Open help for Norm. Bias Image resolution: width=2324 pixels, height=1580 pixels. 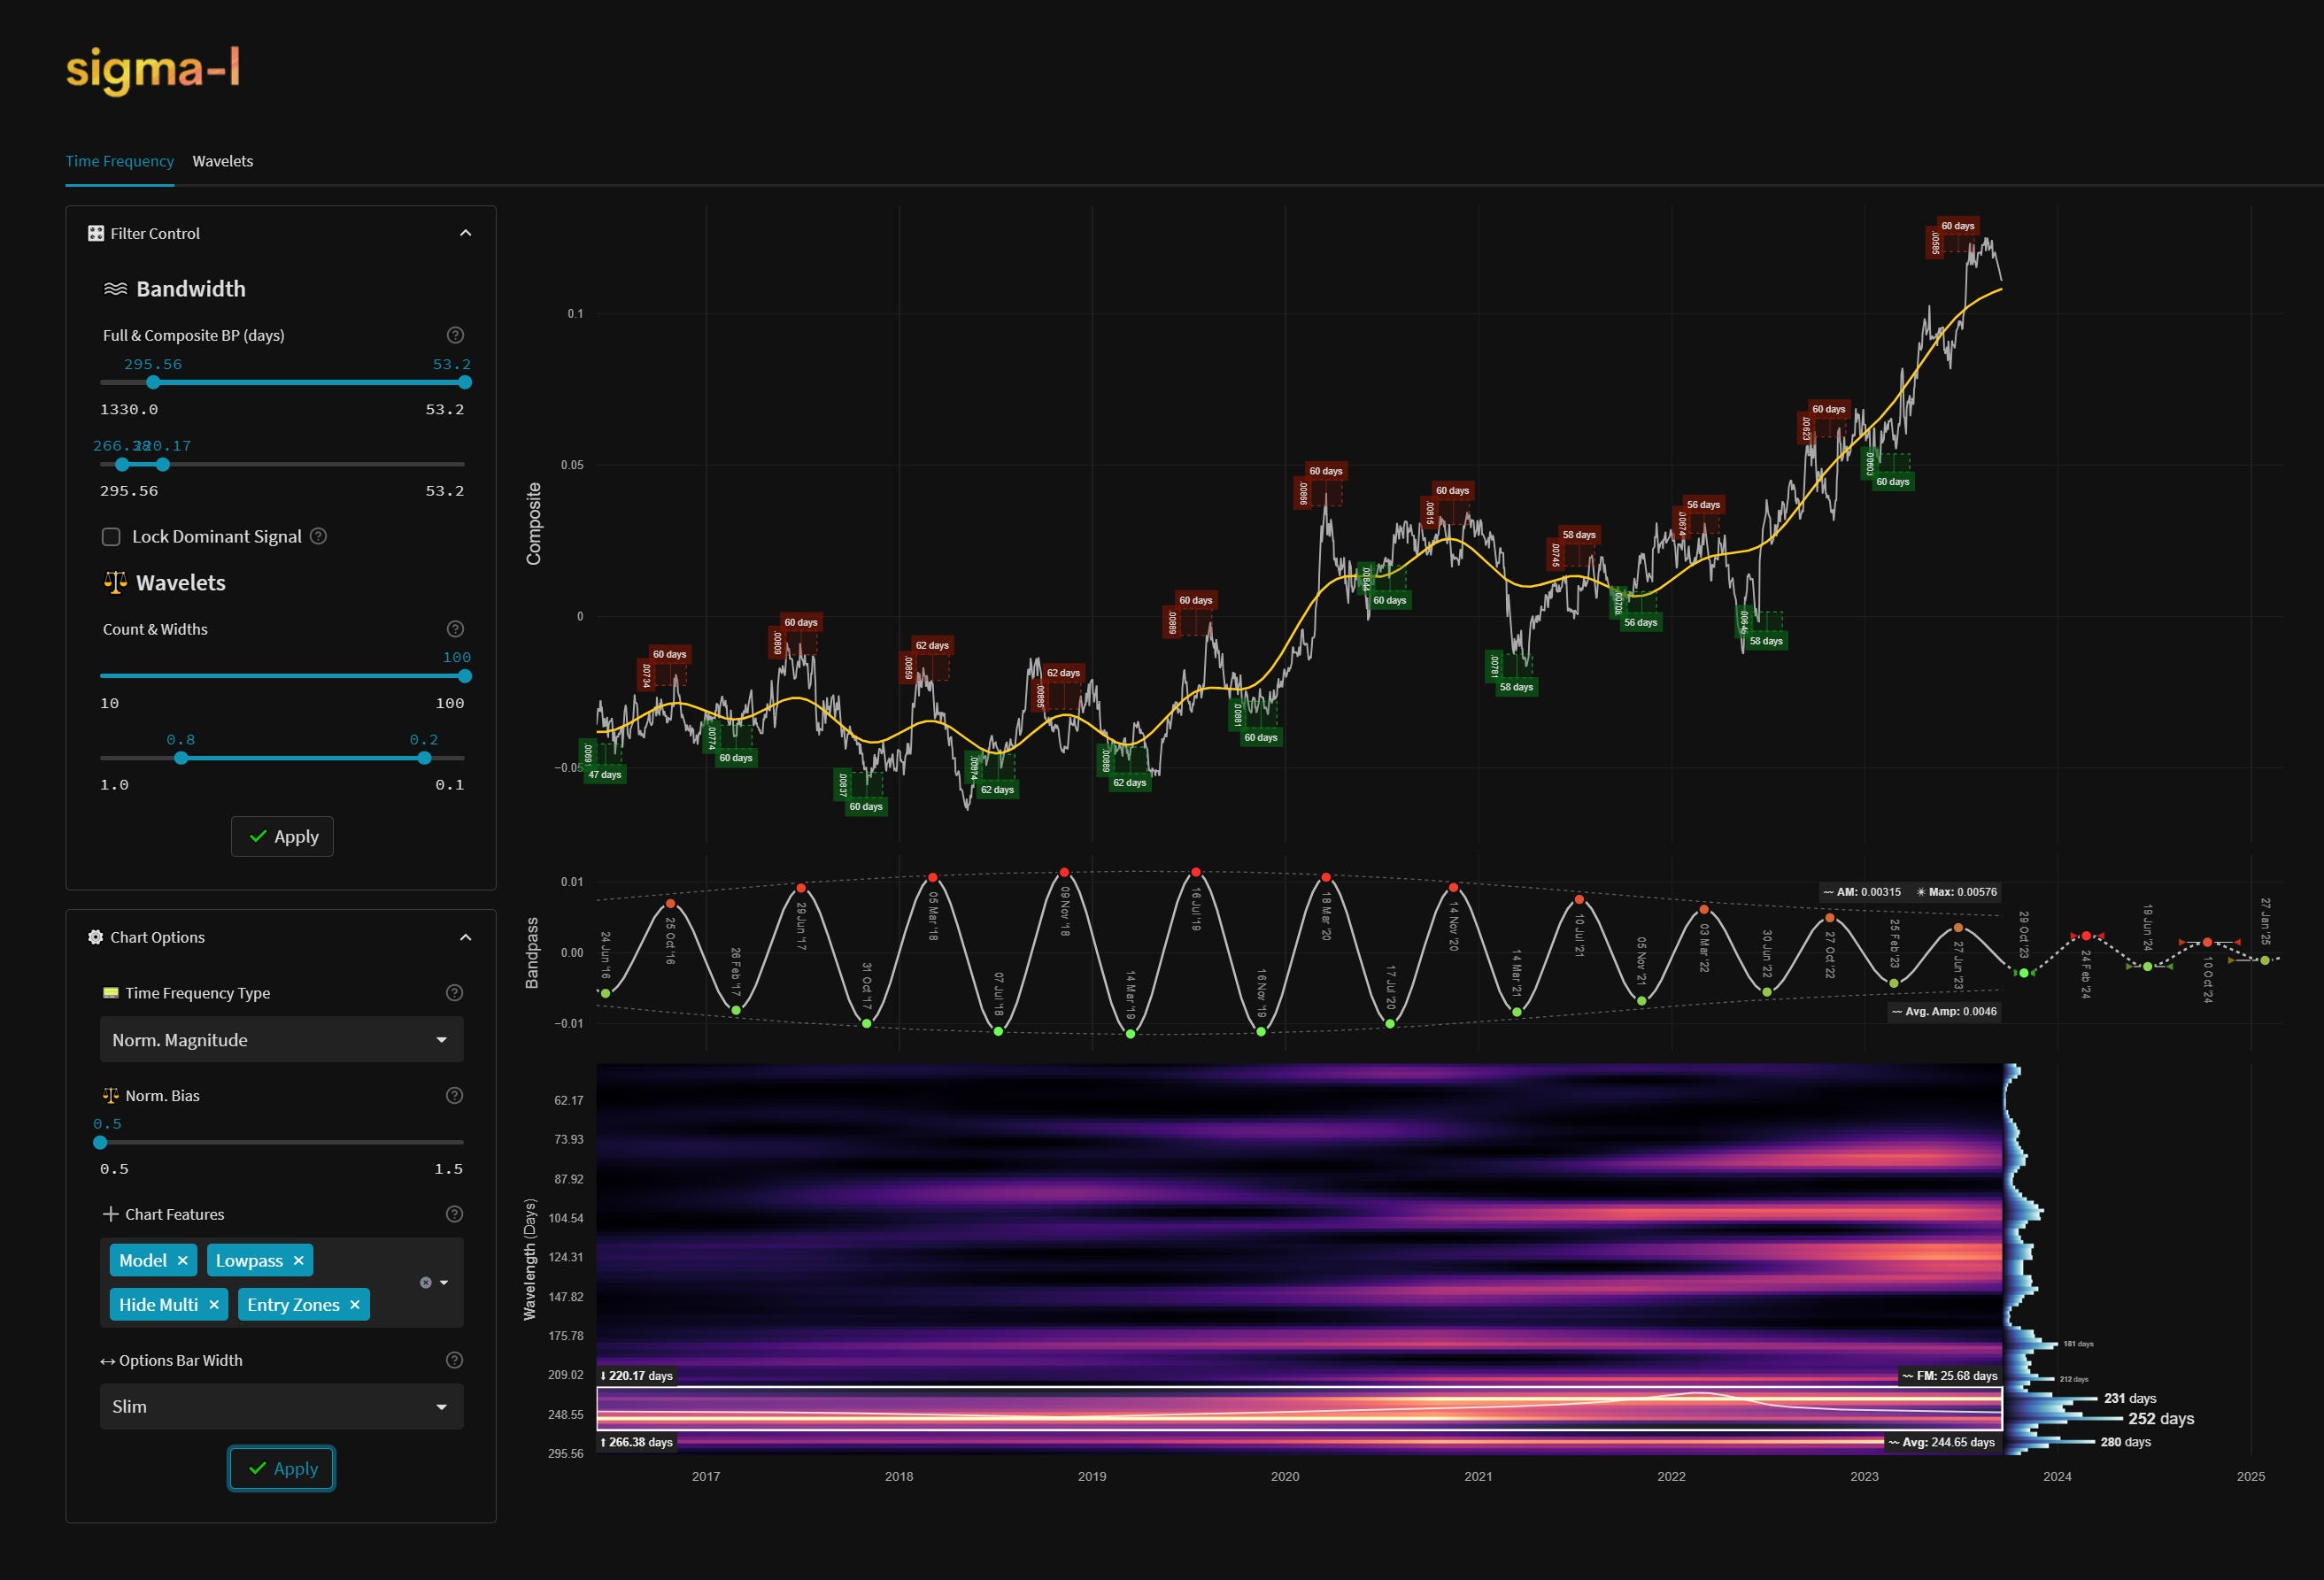454,1096
